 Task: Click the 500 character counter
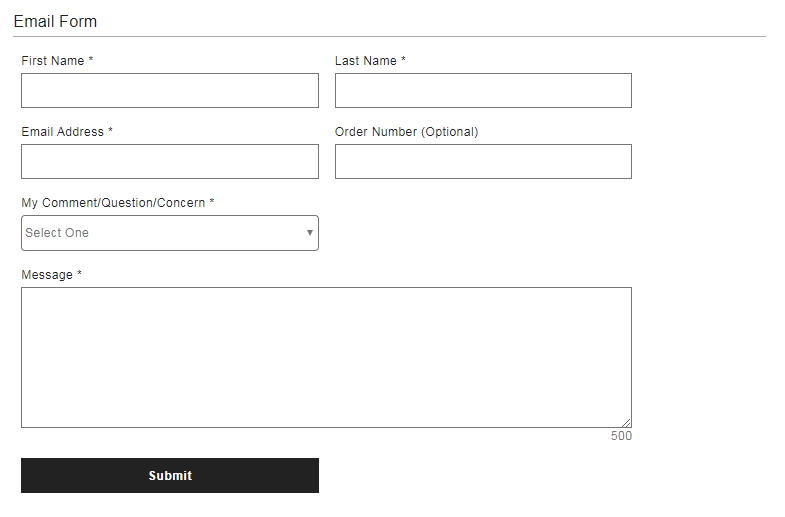point(621,436)
